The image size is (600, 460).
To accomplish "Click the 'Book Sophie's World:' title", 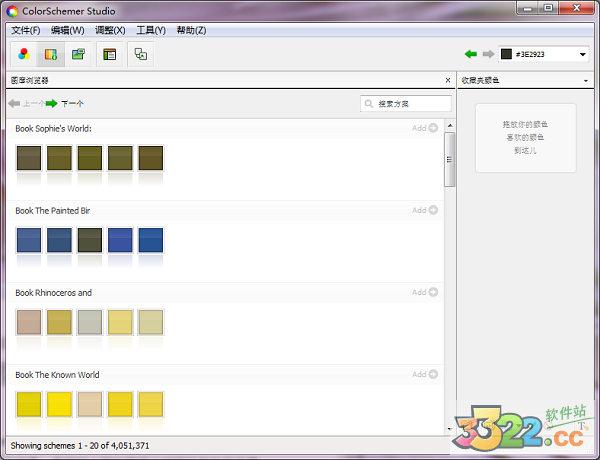I will click(x=54, y=129).
